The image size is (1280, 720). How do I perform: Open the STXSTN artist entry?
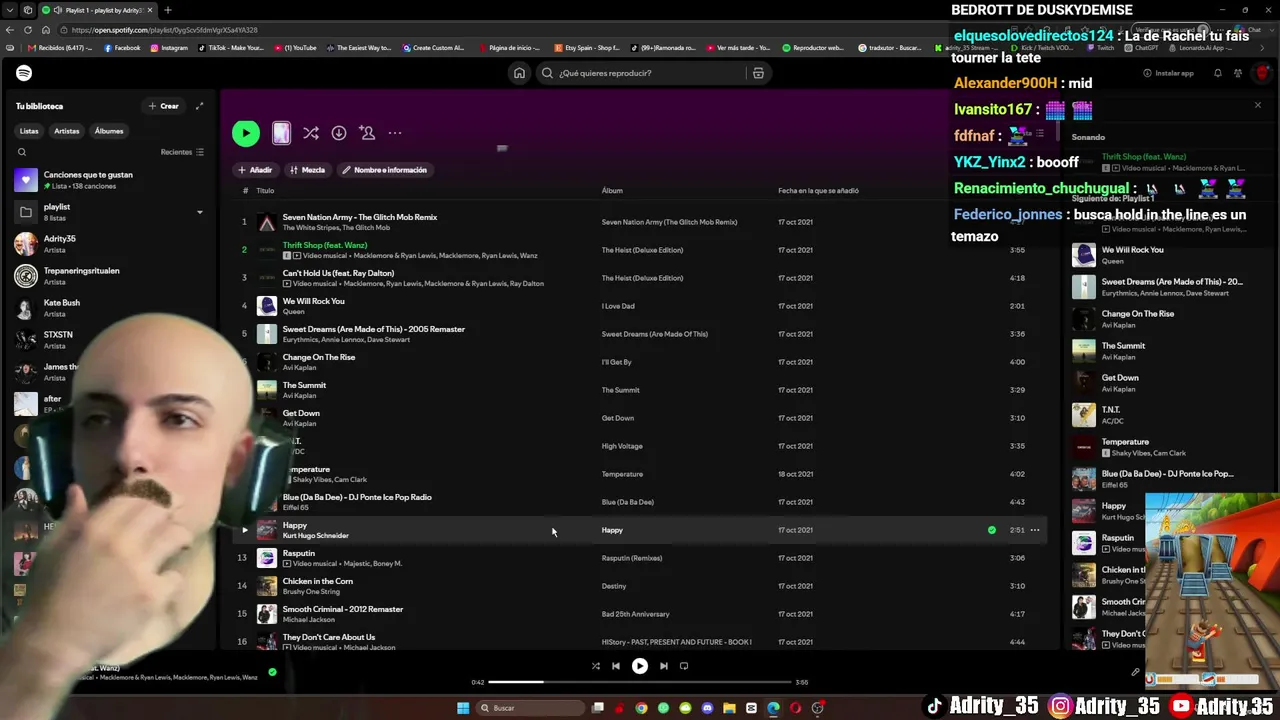[x=110, y=340]
